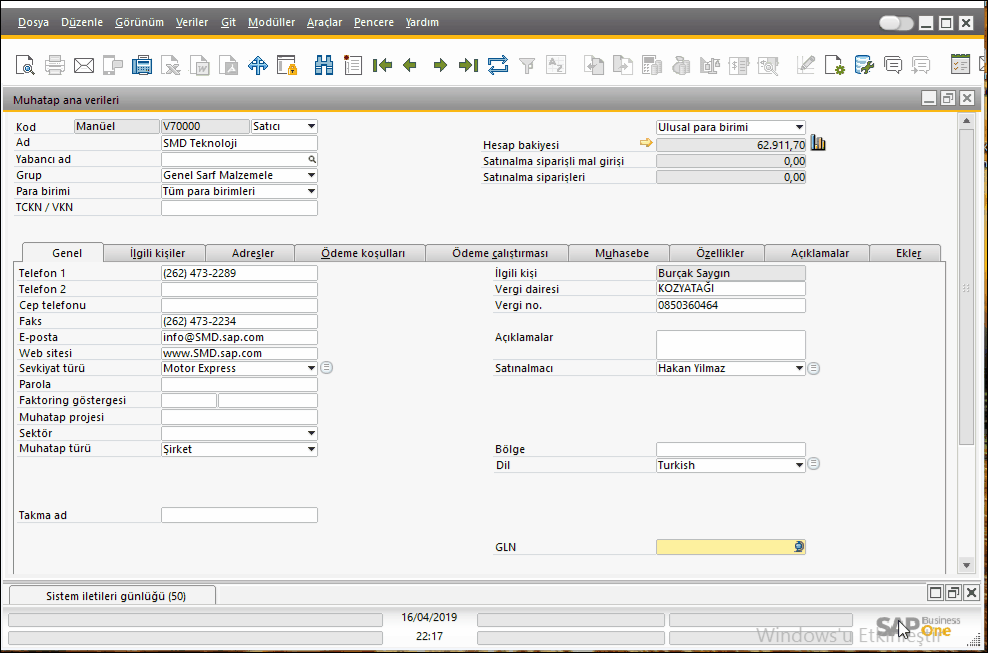Open the Dosya menu
Viewport: 988px width, 653px height.
(x=33, y=23)
